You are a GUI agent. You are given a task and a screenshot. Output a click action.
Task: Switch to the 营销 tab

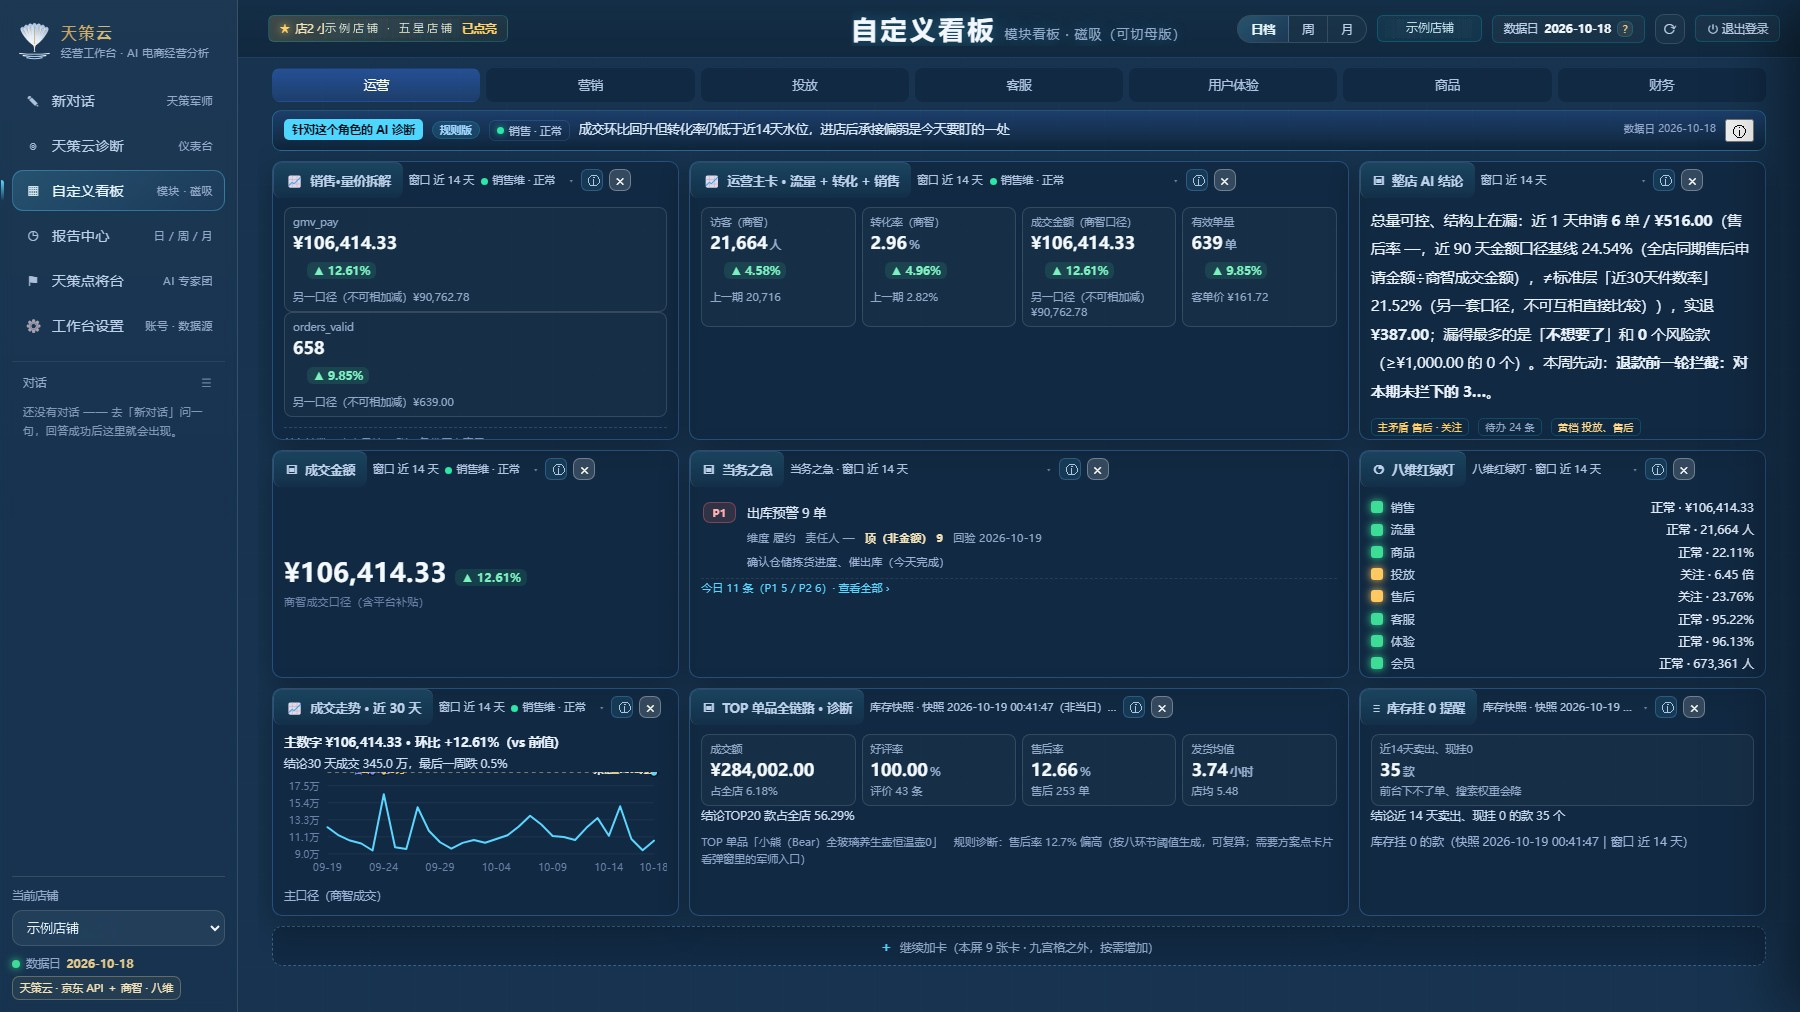pos(590,85)
